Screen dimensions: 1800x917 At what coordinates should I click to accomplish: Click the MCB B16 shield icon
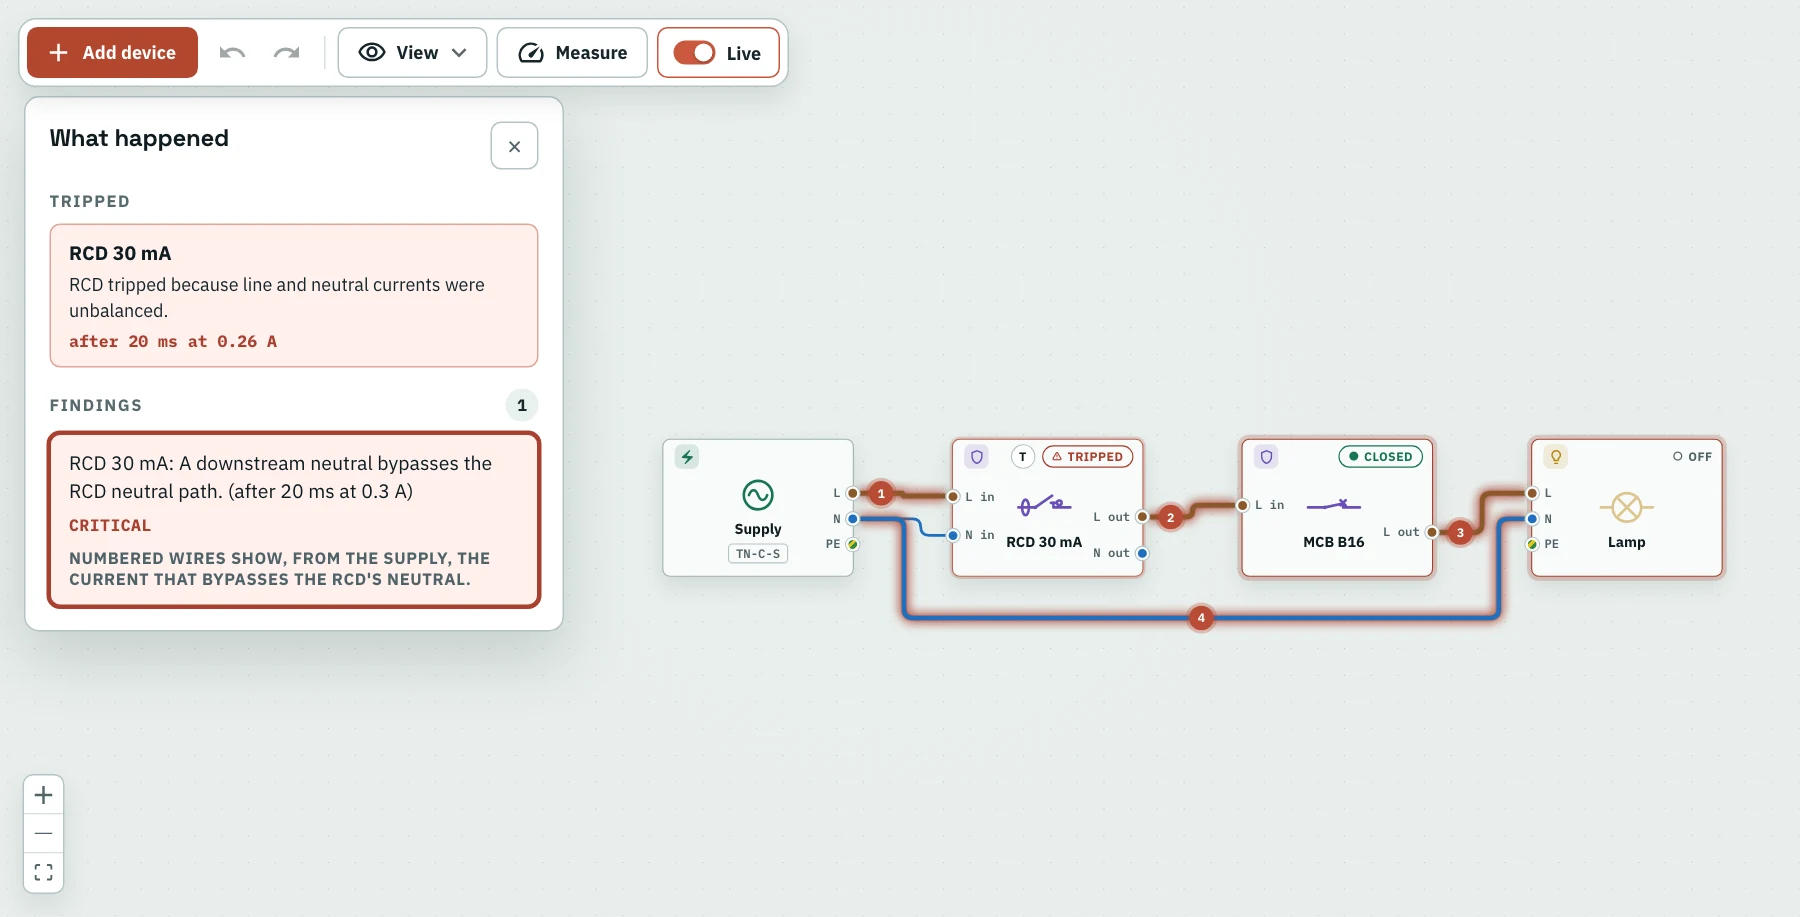[x=1266, y=457]
